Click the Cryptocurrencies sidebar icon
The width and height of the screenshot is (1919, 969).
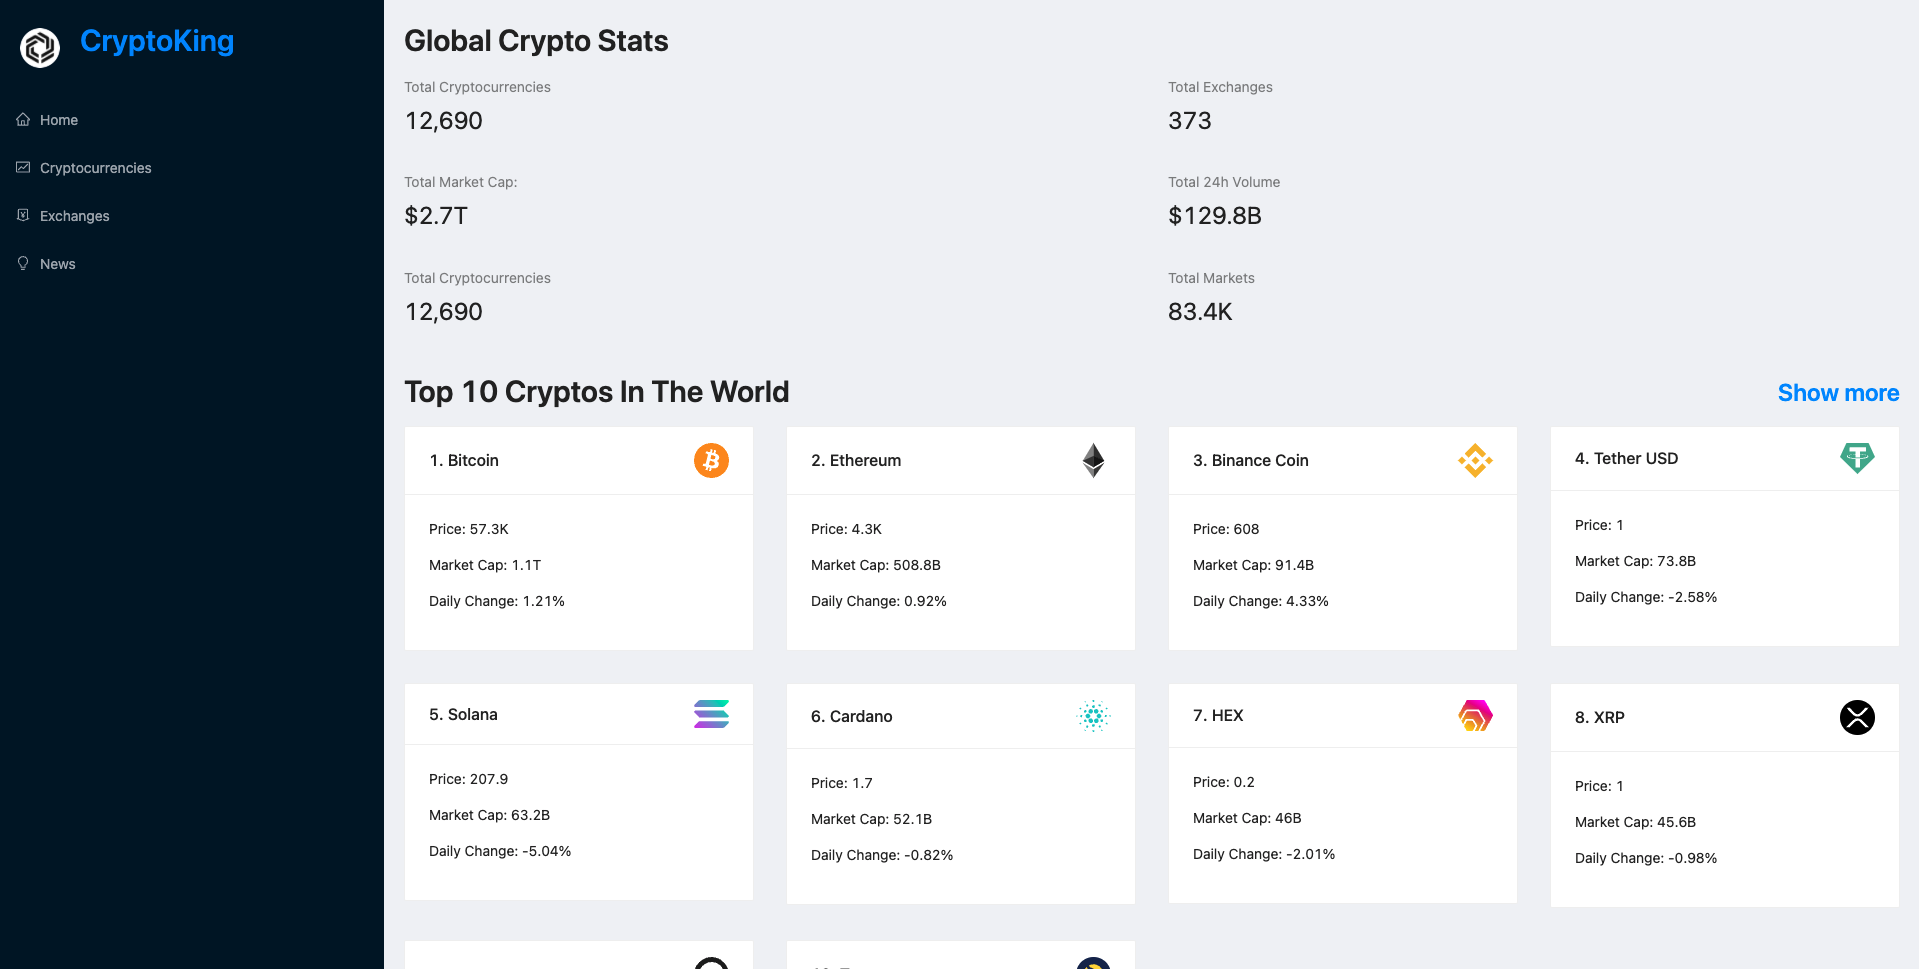(23, 167)
